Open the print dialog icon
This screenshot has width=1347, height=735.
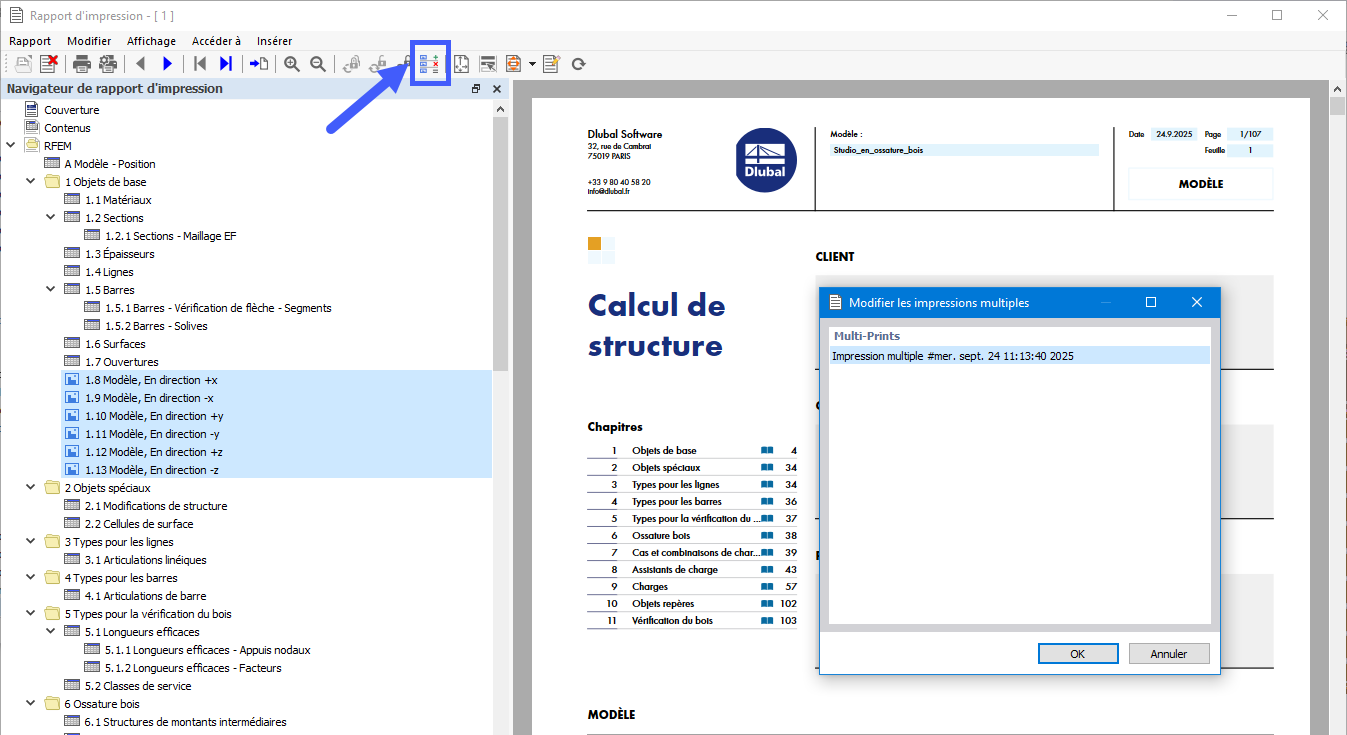point(80,63)
